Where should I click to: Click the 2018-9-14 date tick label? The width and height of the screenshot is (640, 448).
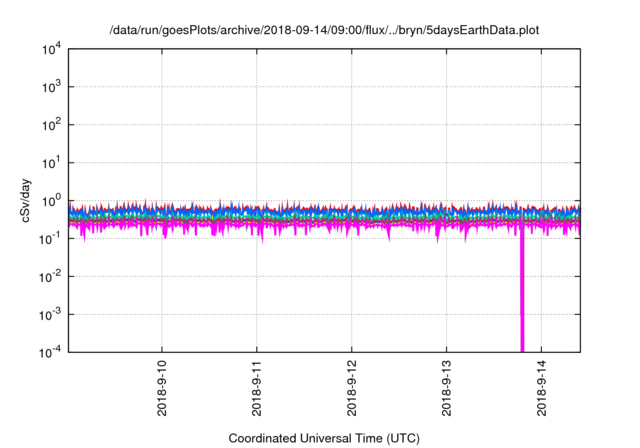coord(542,388)
